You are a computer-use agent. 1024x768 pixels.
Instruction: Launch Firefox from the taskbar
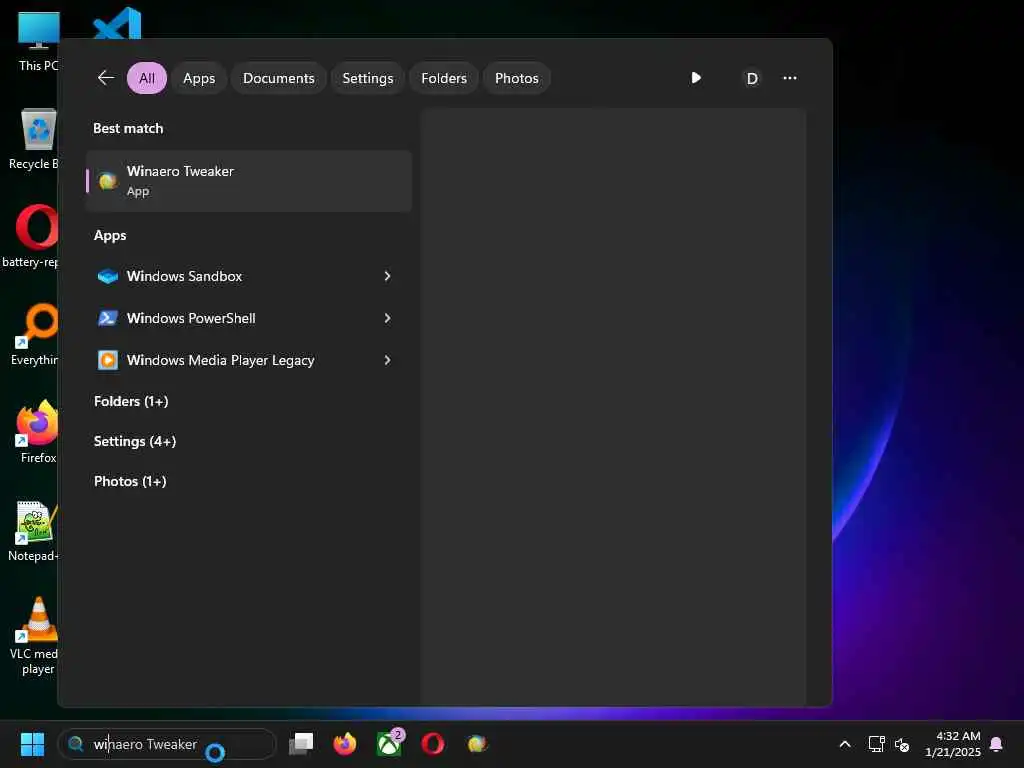[345, 744]
